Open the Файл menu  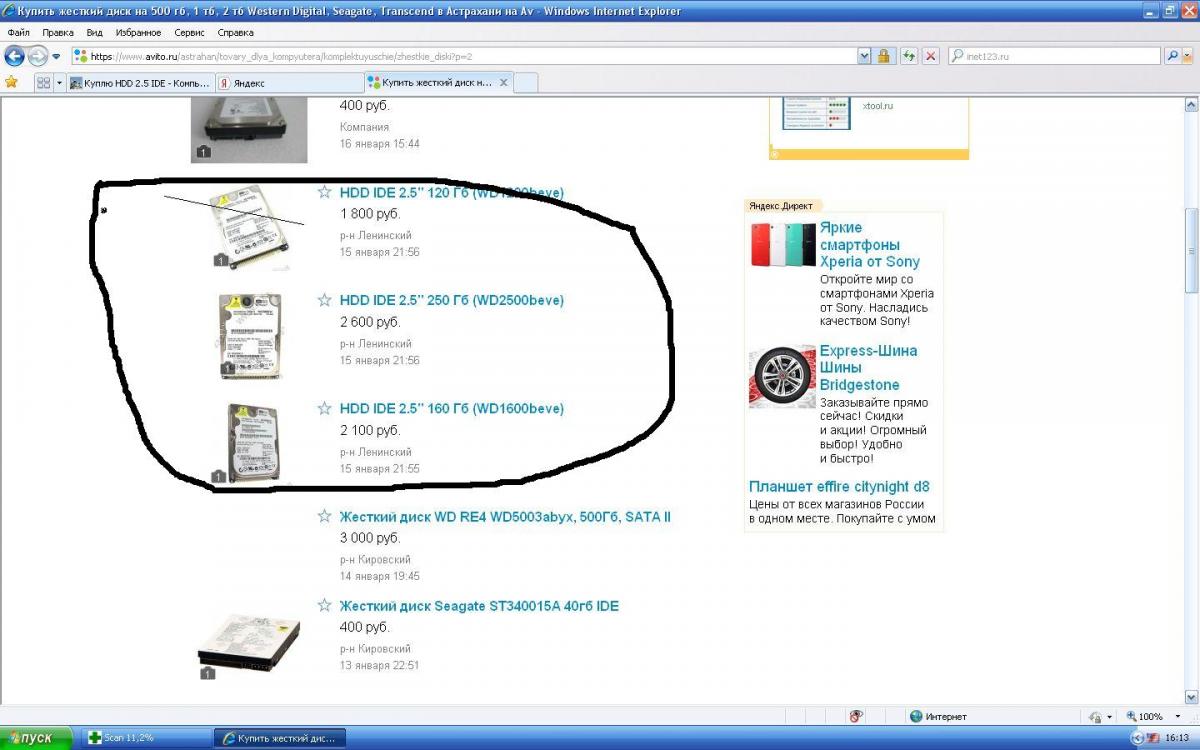(18, 33)
